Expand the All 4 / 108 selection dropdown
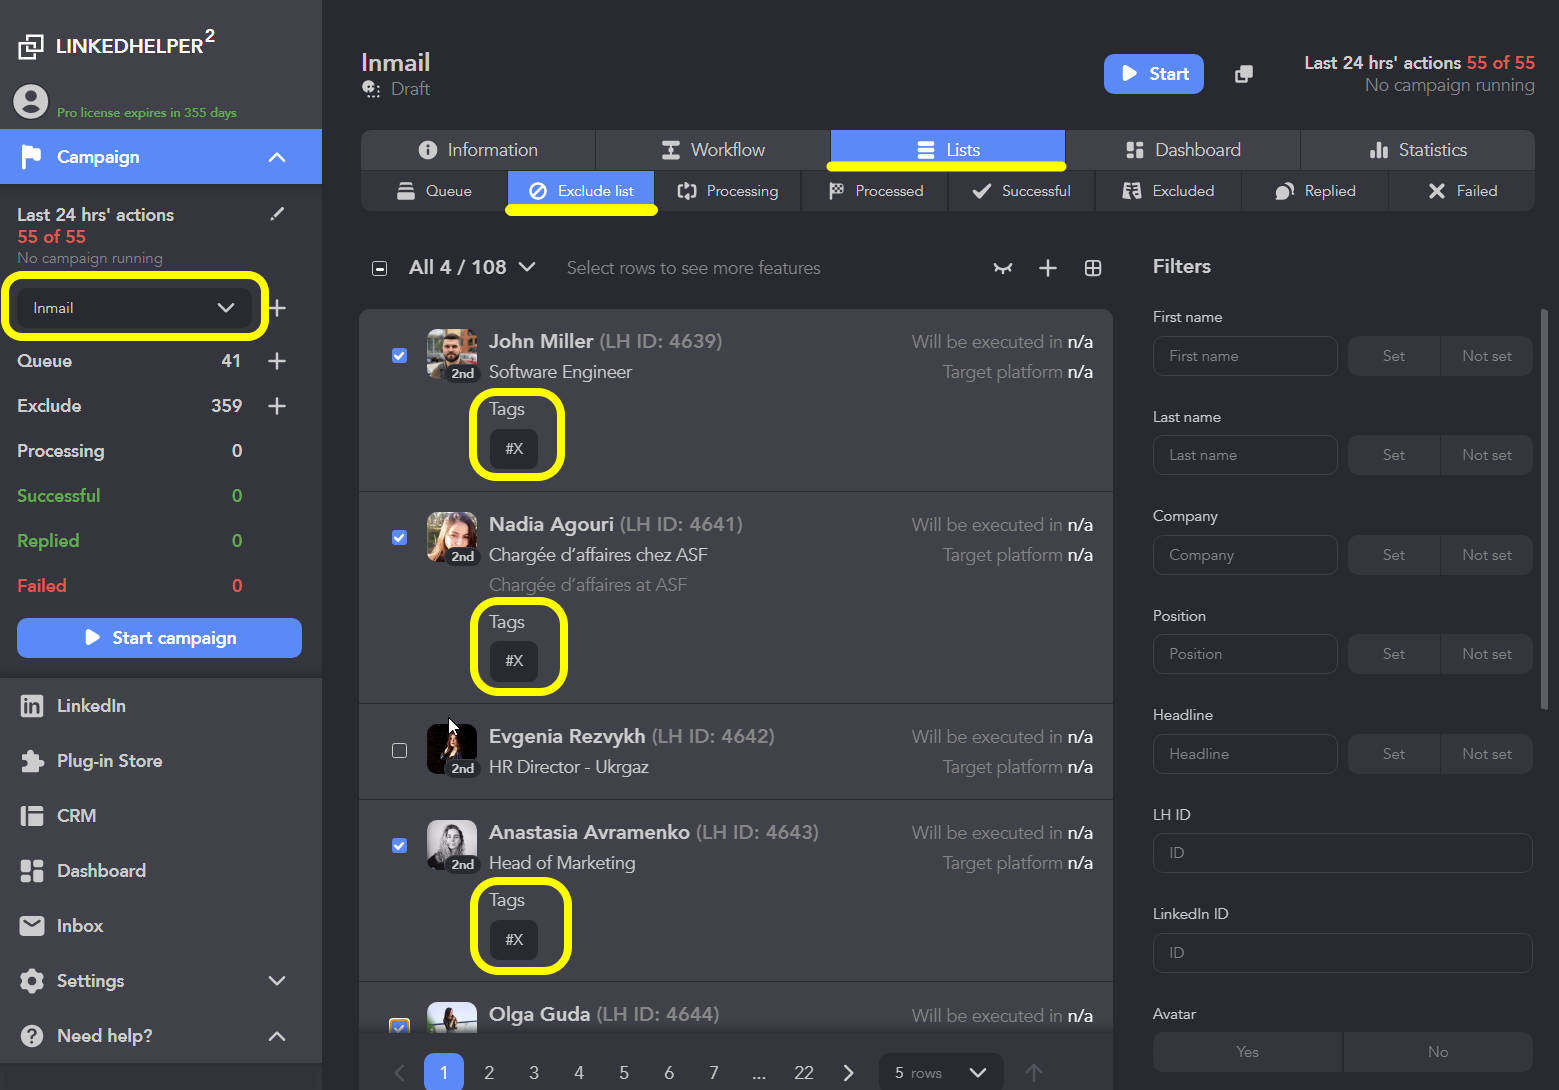Image resolution: width=1559 pixels, height=1090 pixels. [472, 267]
